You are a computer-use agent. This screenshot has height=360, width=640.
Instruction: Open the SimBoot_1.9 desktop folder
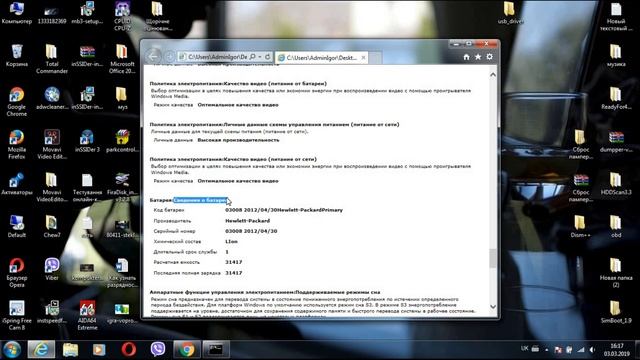(616, 312)
